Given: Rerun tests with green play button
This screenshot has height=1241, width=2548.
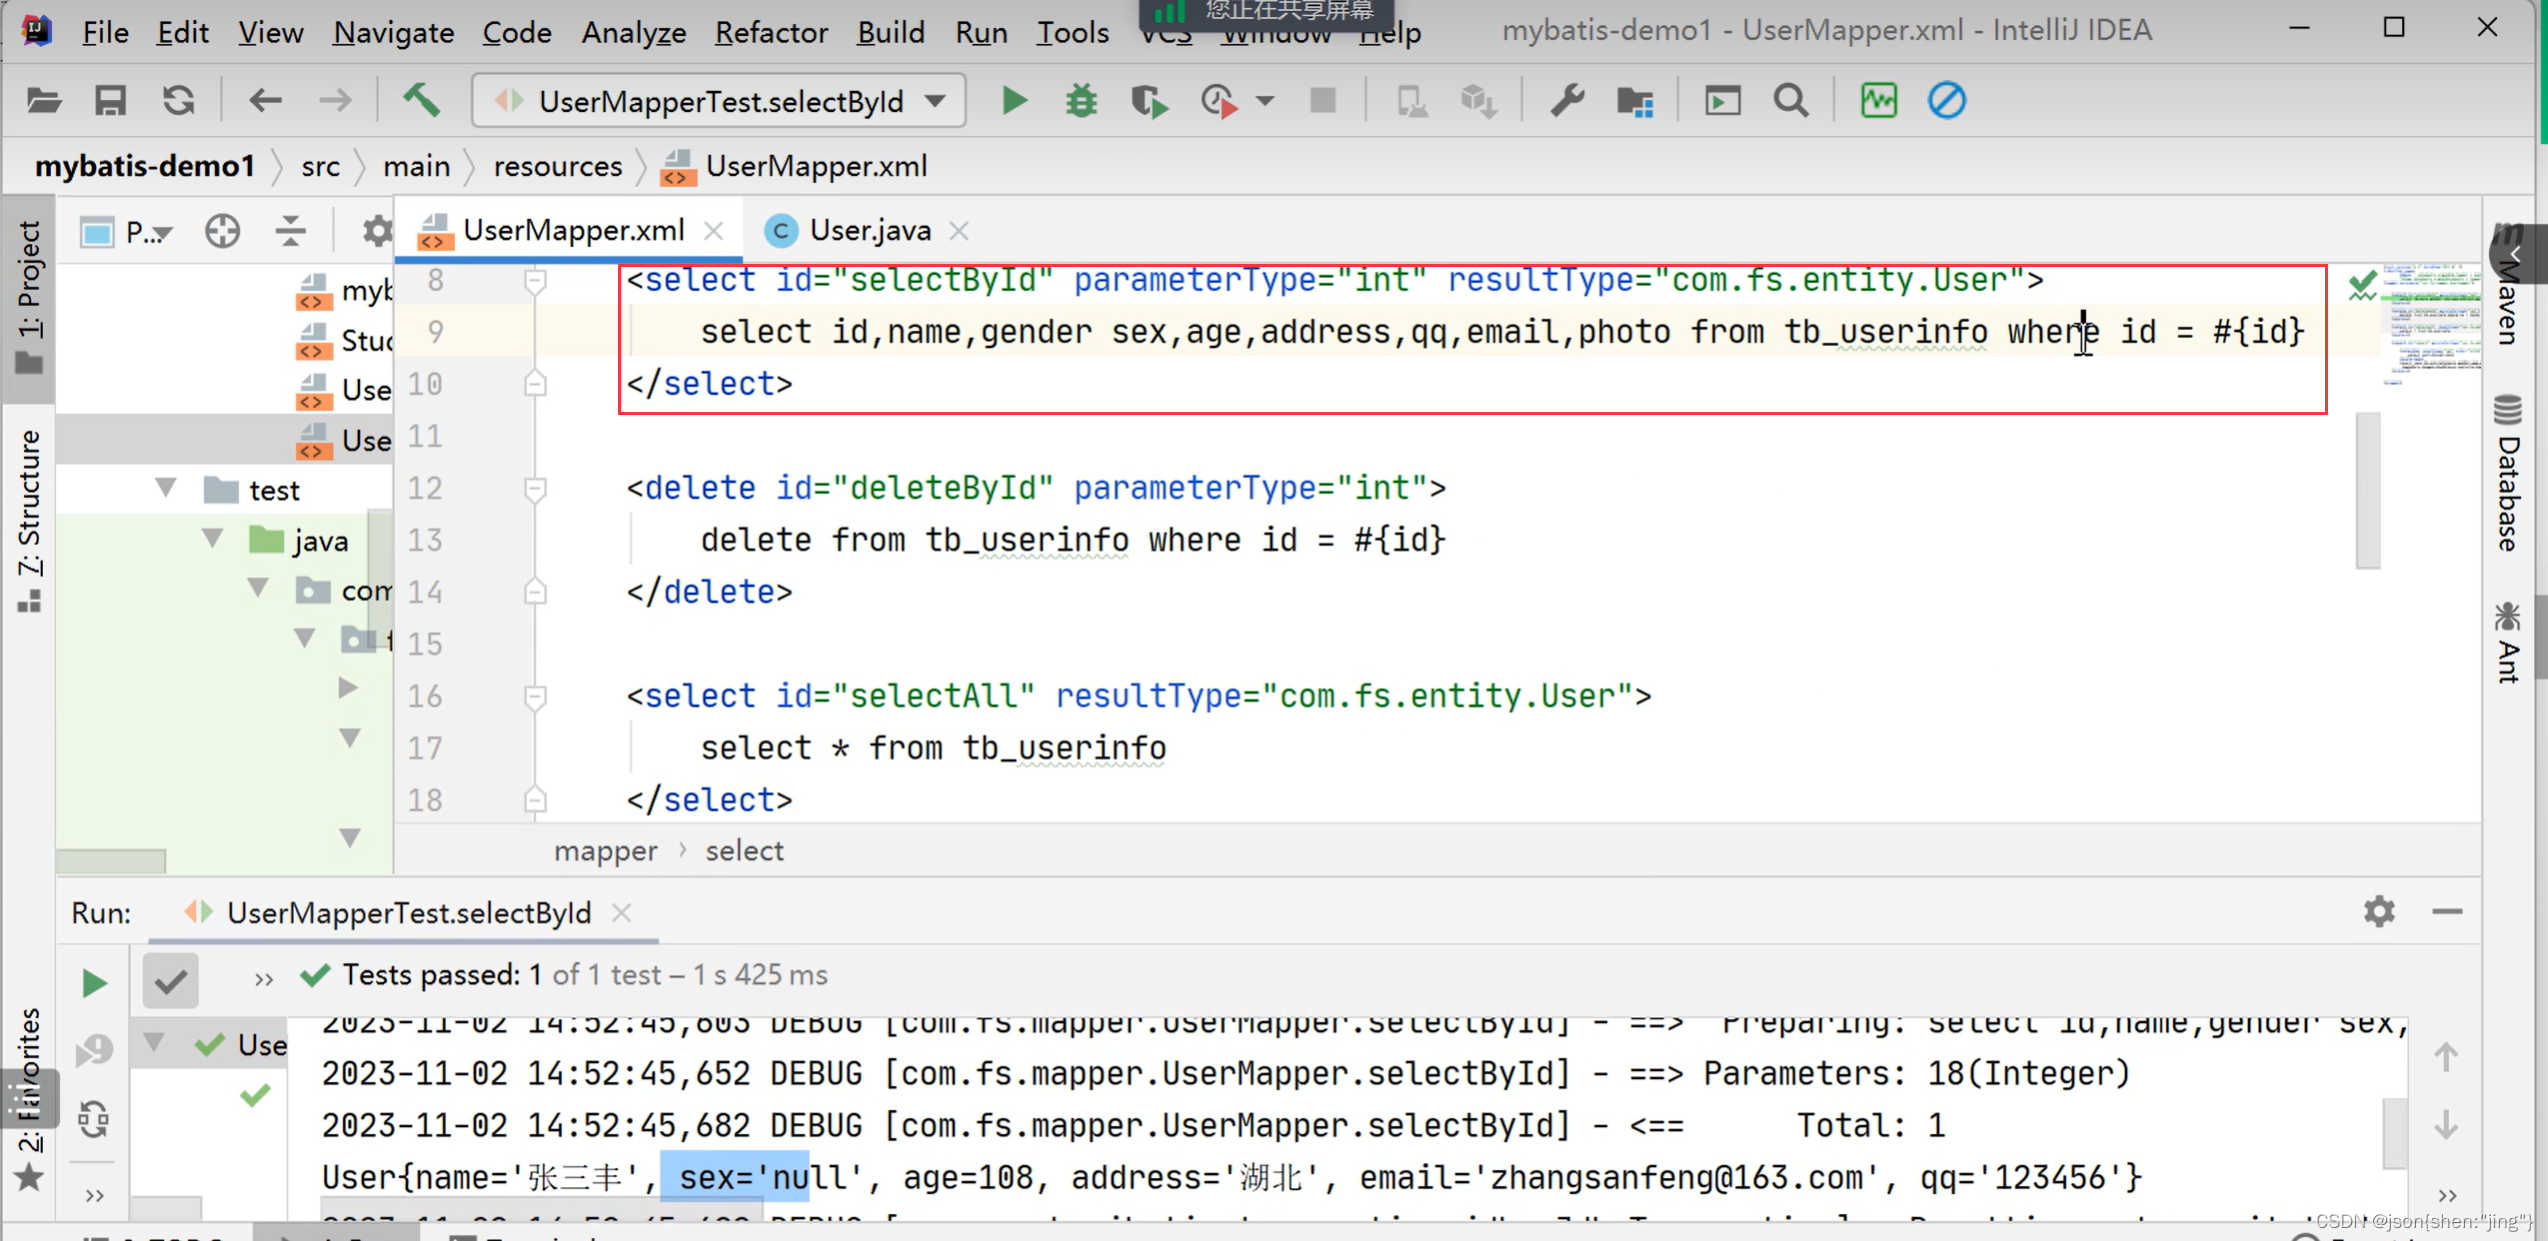Looking at the screenshot, I should point(93,983).
